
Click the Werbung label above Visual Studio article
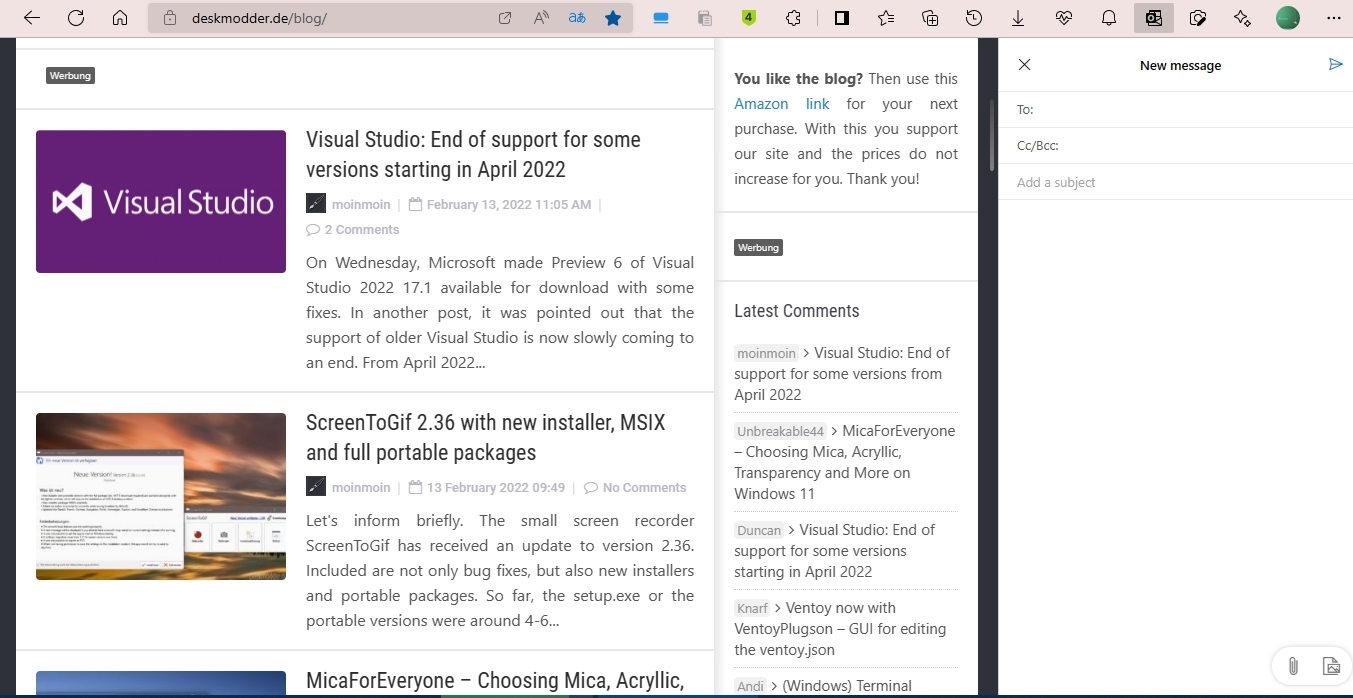point(70,75)
